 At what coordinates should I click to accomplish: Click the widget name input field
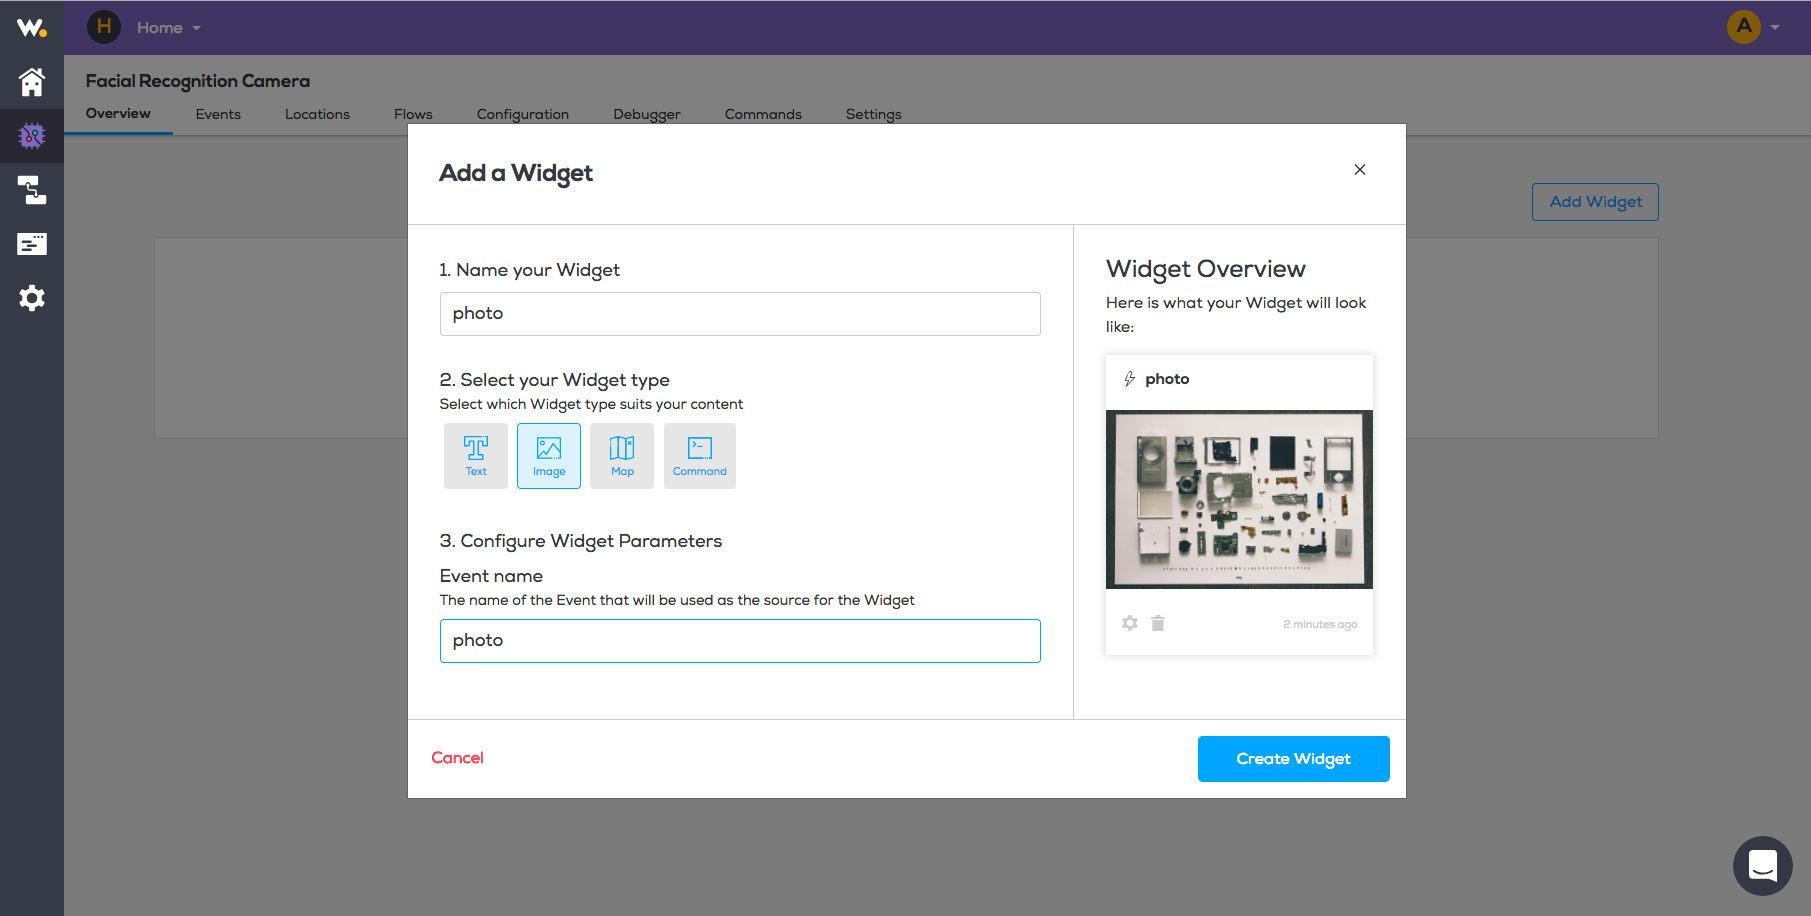(740, 314)
